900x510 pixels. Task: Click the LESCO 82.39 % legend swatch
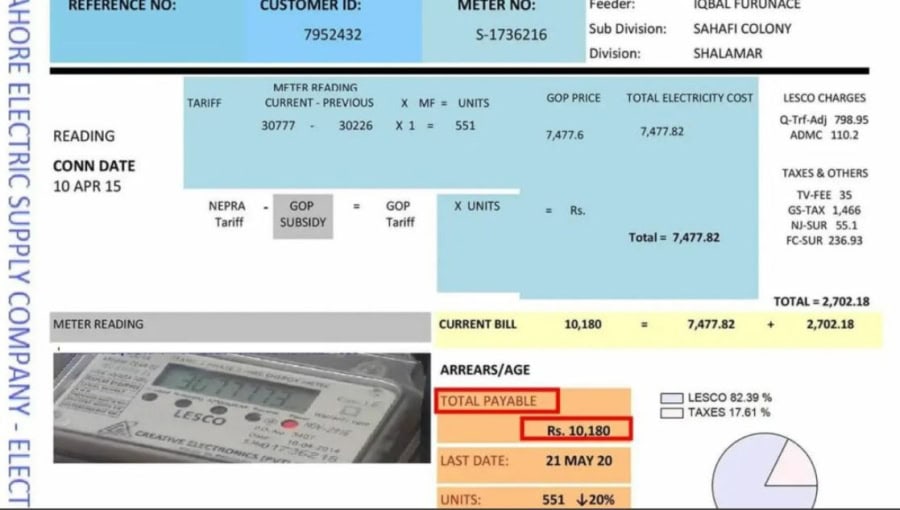point(671,398)
